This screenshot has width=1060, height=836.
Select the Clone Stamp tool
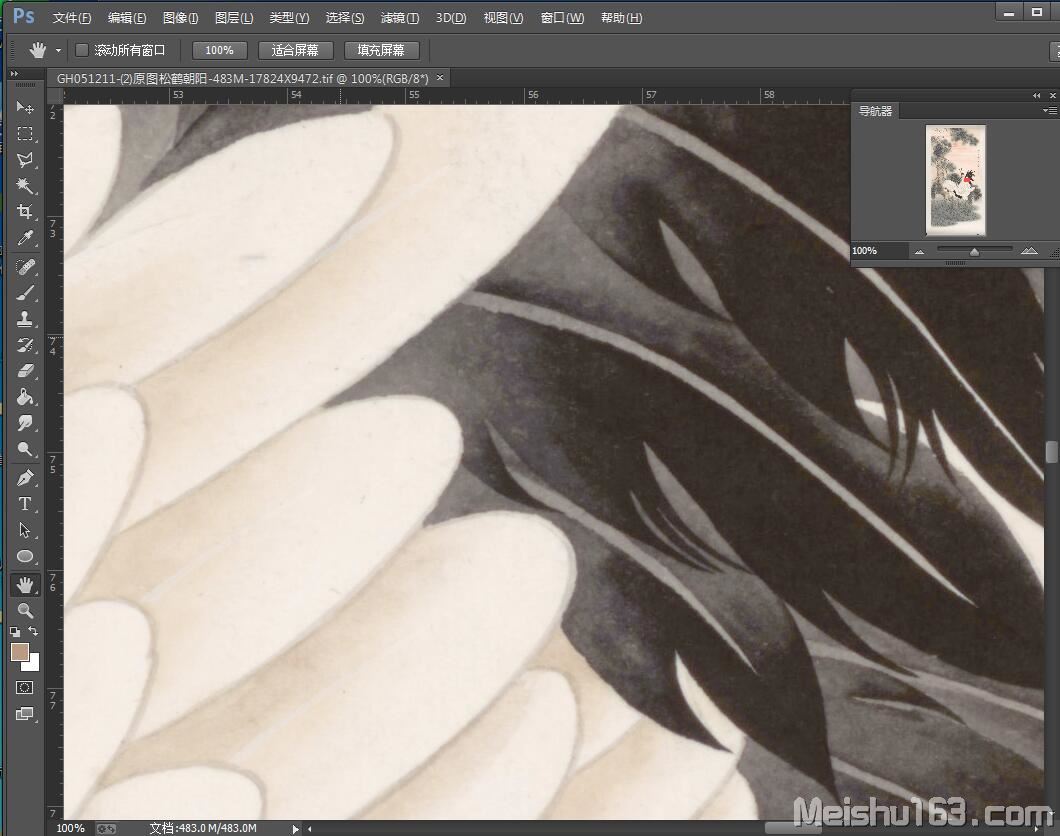pyautogui.click(x=25, y=319)
